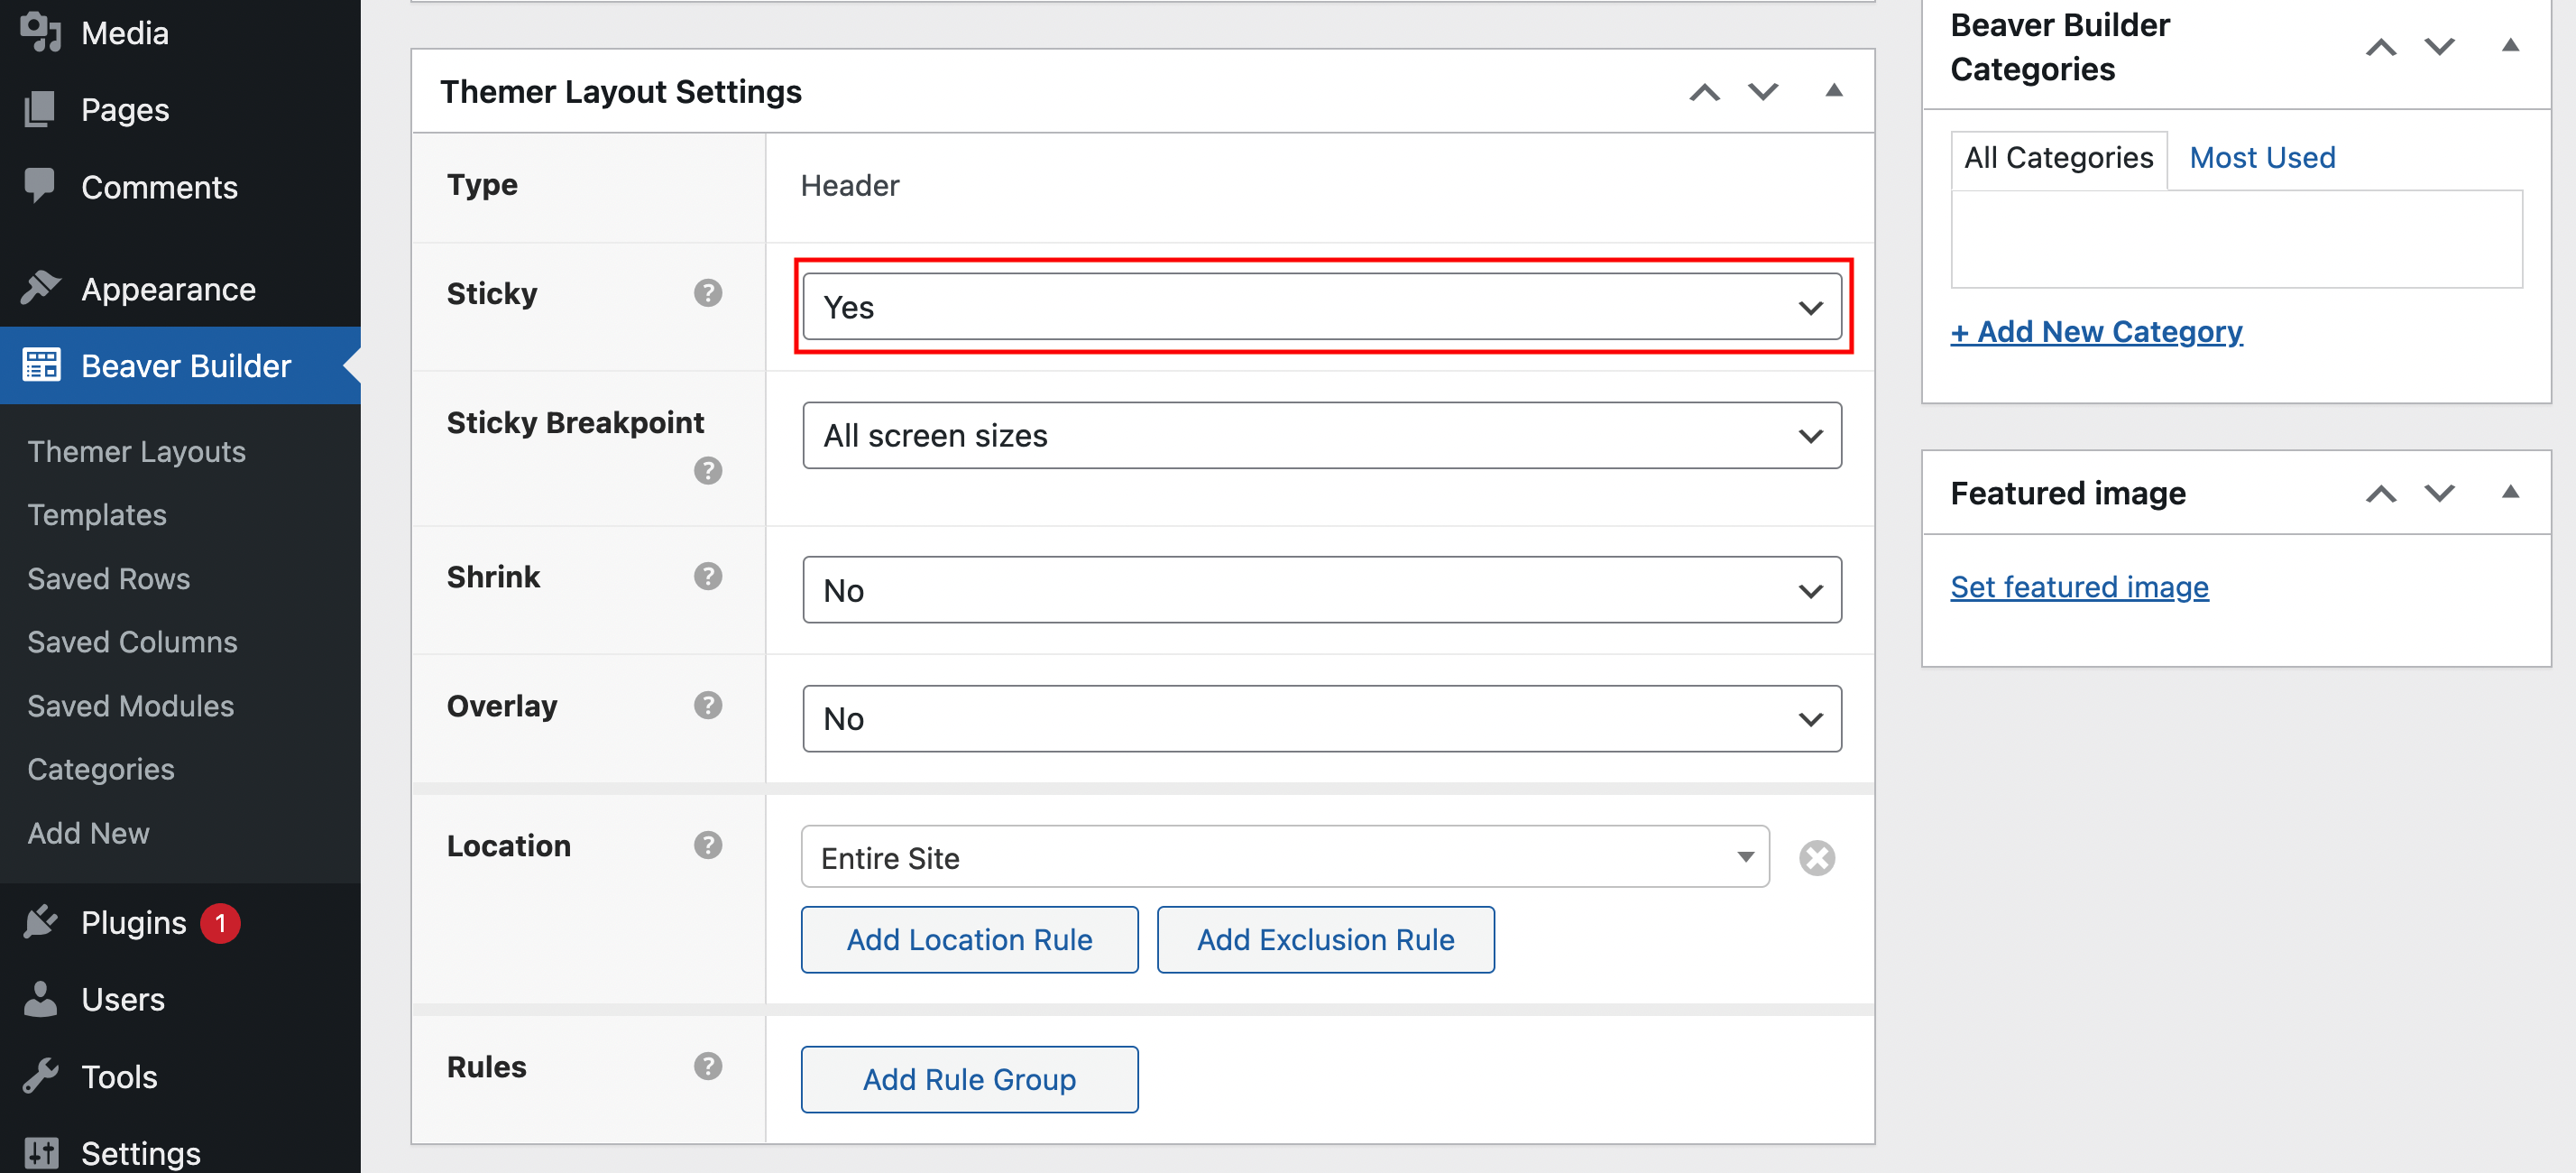Screen dimensions: 2576x1173
Task: Click the Add Rule Group button
Action: [968, 1079]
